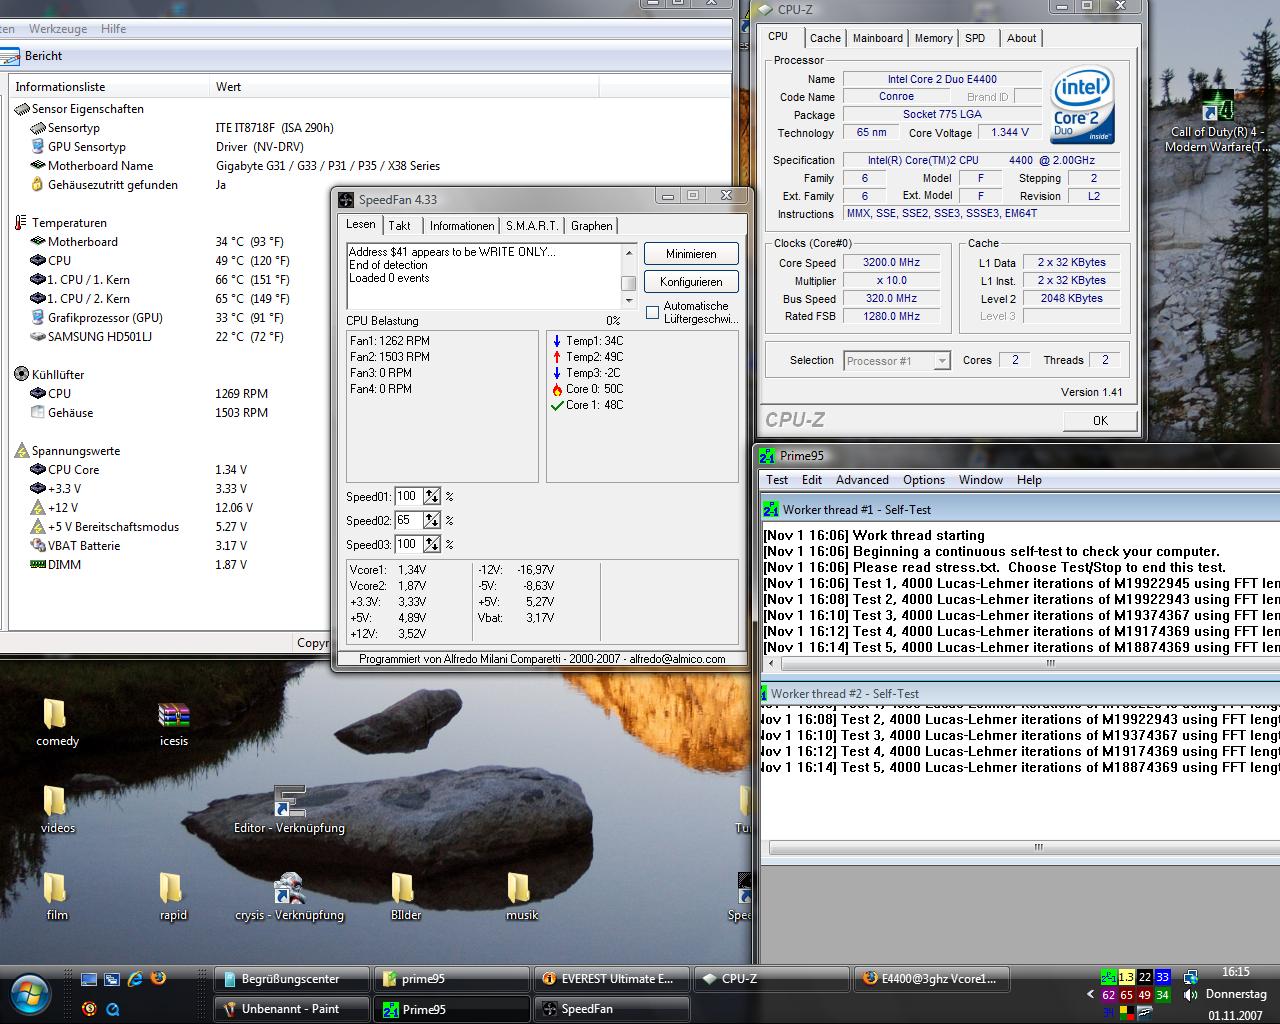
Task: Click the taskbar clock showing 16:15
Action: point(1236,971)
